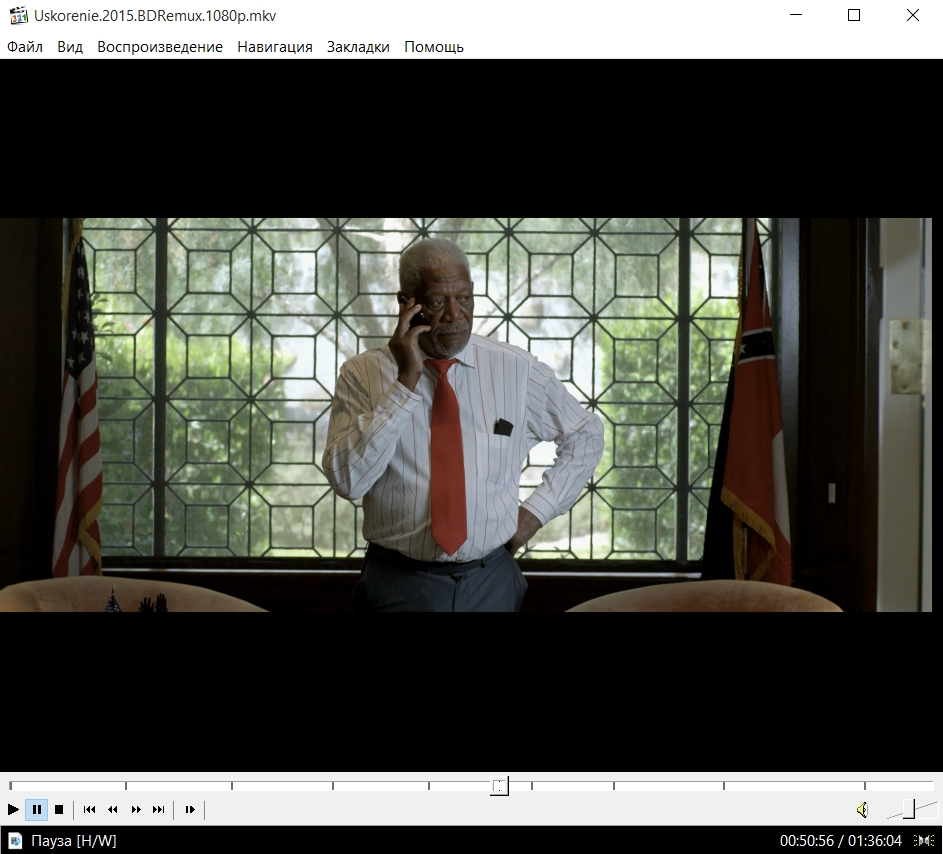Close the player window

point(913,15)
